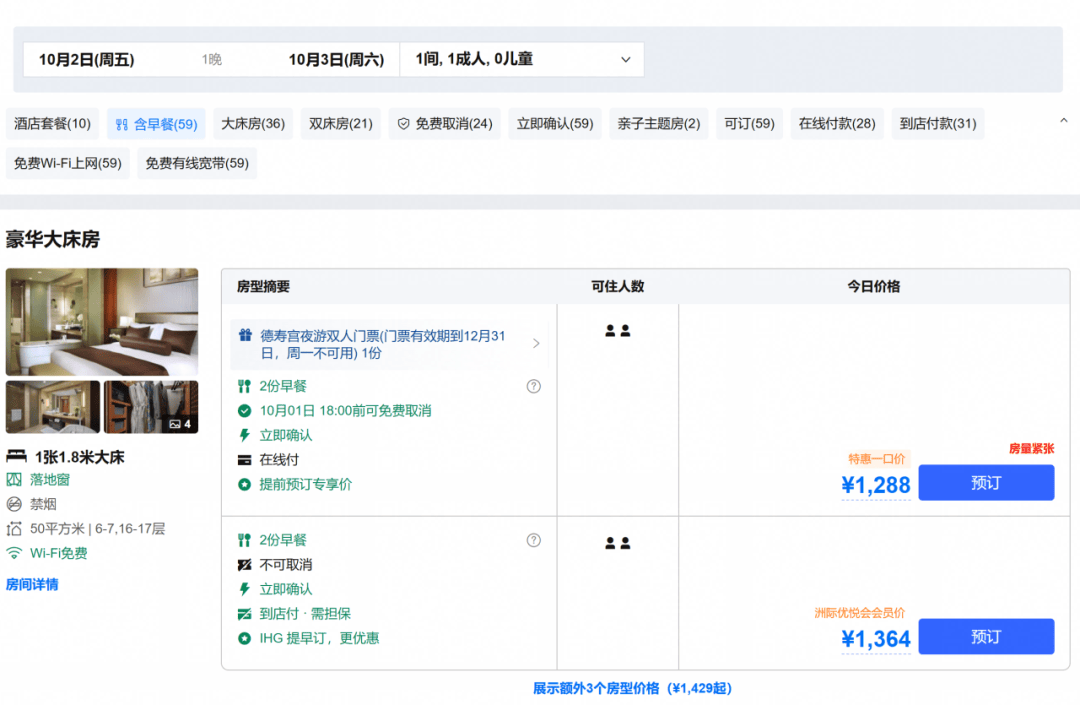This screenshot has width=1080, height=705.
Task: Open the bathroom vanity room thumbnail
Action: point(53,407)
